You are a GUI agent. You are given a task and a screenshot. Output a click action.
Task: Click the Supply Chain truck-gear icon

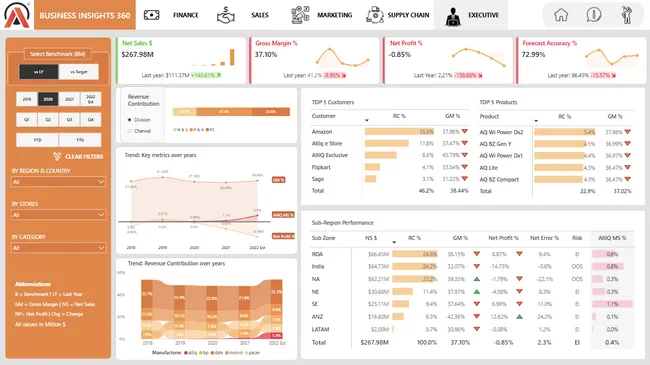click(x=374, y=15)
